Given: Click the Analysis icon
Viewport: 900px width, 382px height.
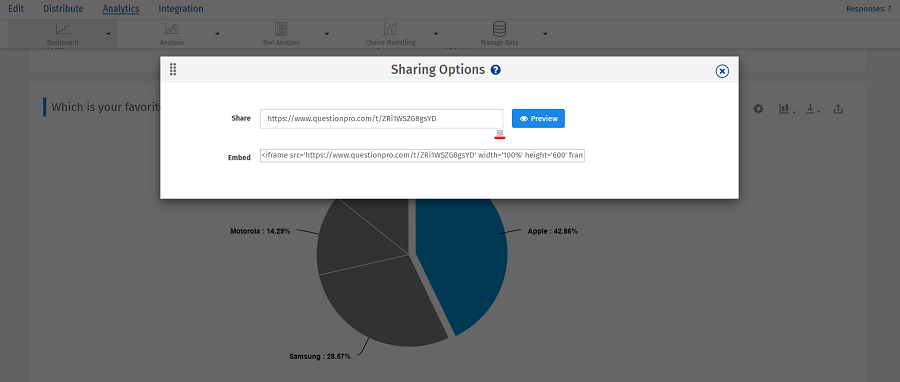Looking at the screenshot, I should [172, 29].
